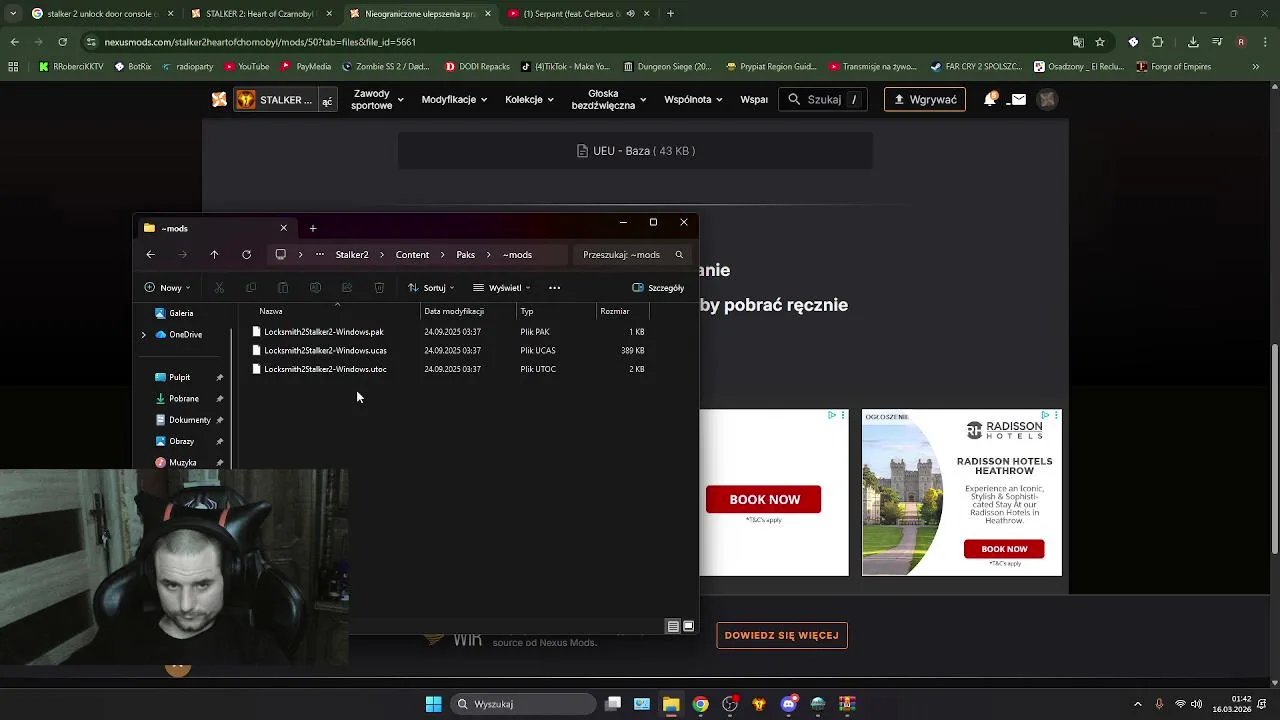Open Dokumenty in Explorer sidebar
Viewport: 1280px width, 720px height.
[x=190, y=420]
